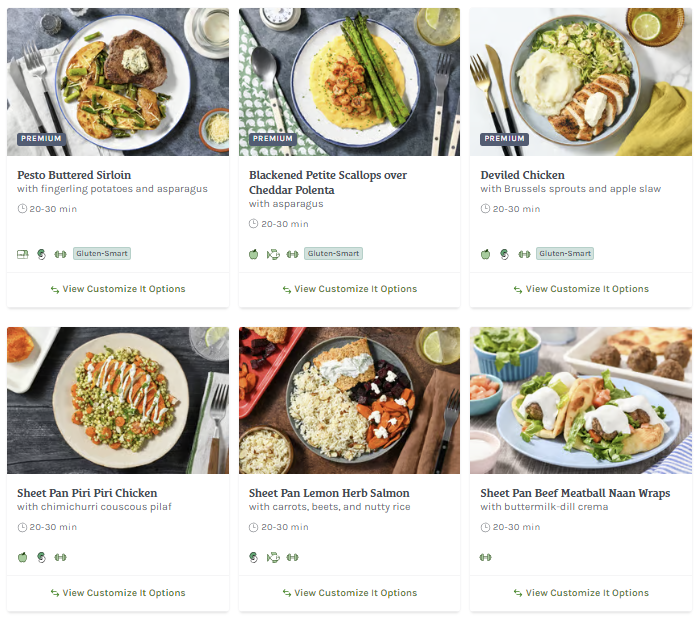
Task: Expand Customize It Options for Blackened Petite Scallops
Action: pos(349,289)
